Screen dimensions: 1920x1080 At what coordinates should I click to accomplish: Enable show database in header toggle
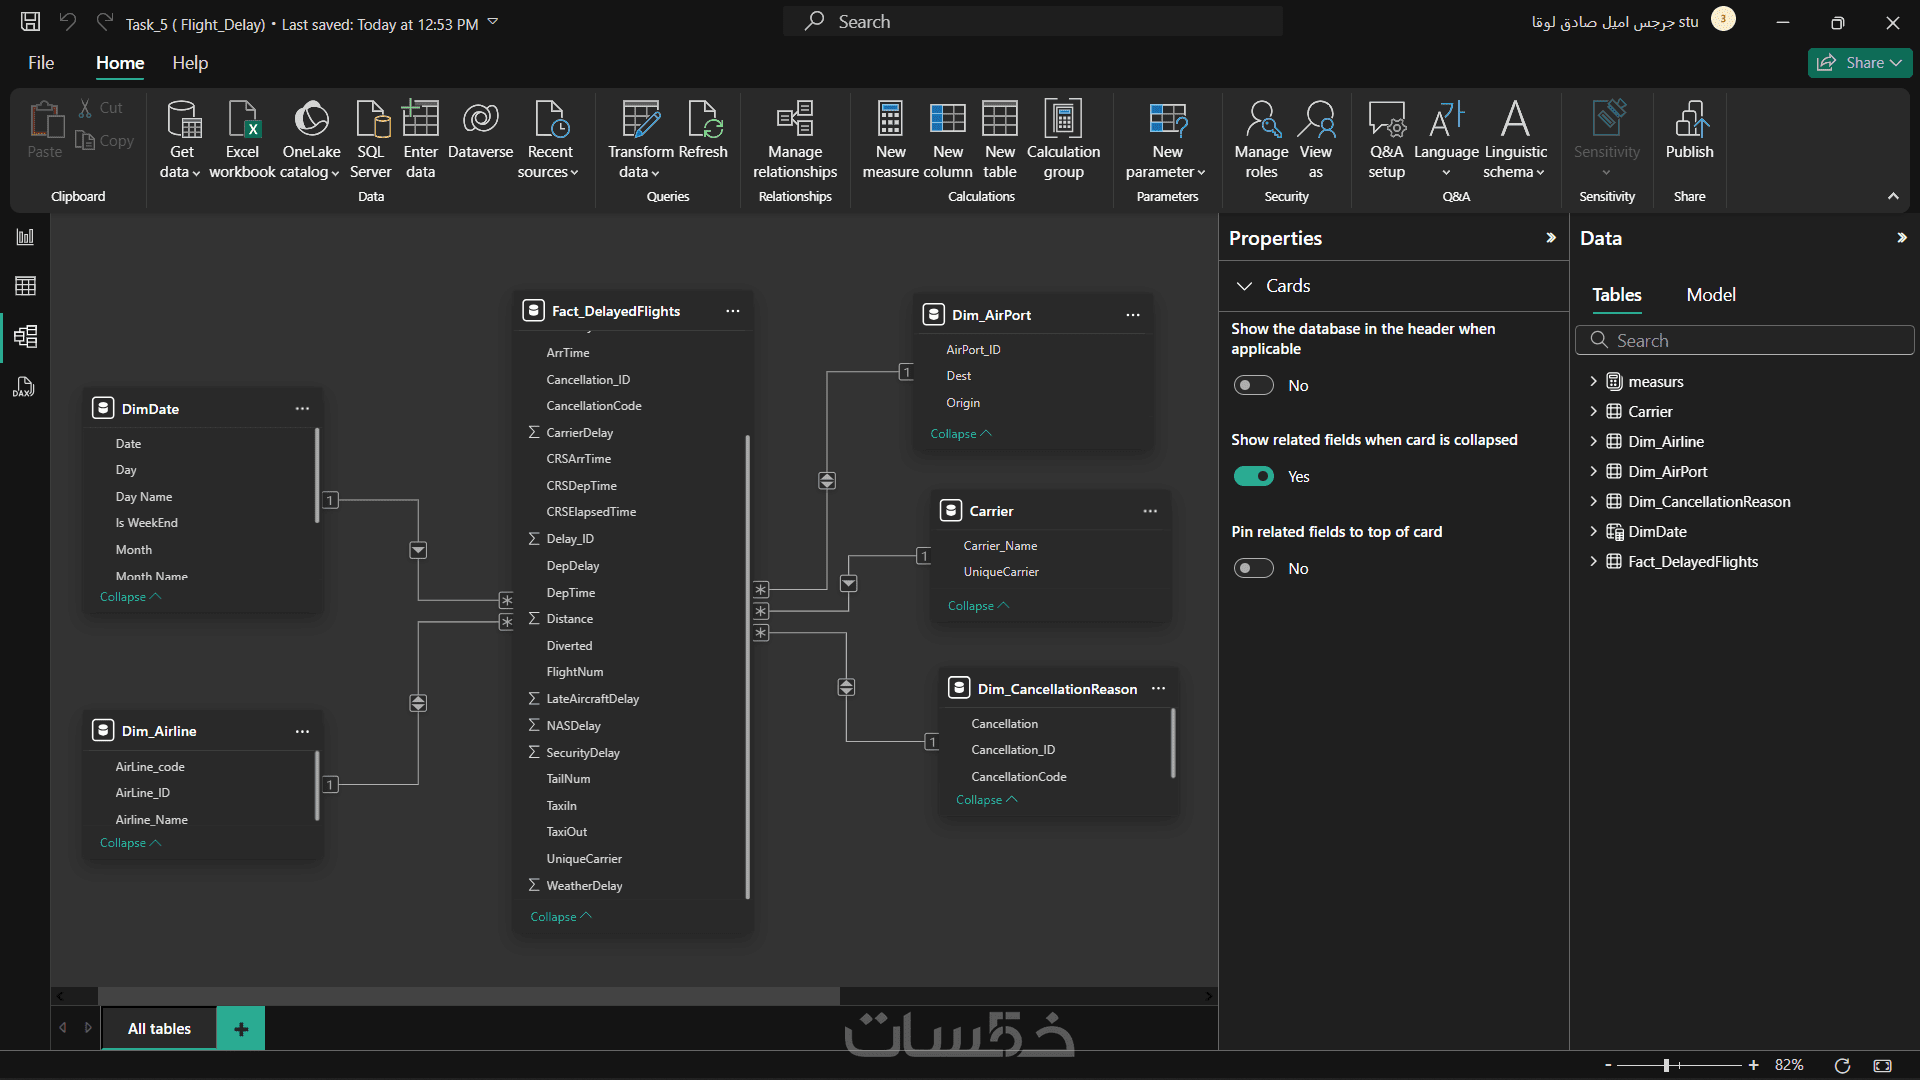[x=1253, y=386]
